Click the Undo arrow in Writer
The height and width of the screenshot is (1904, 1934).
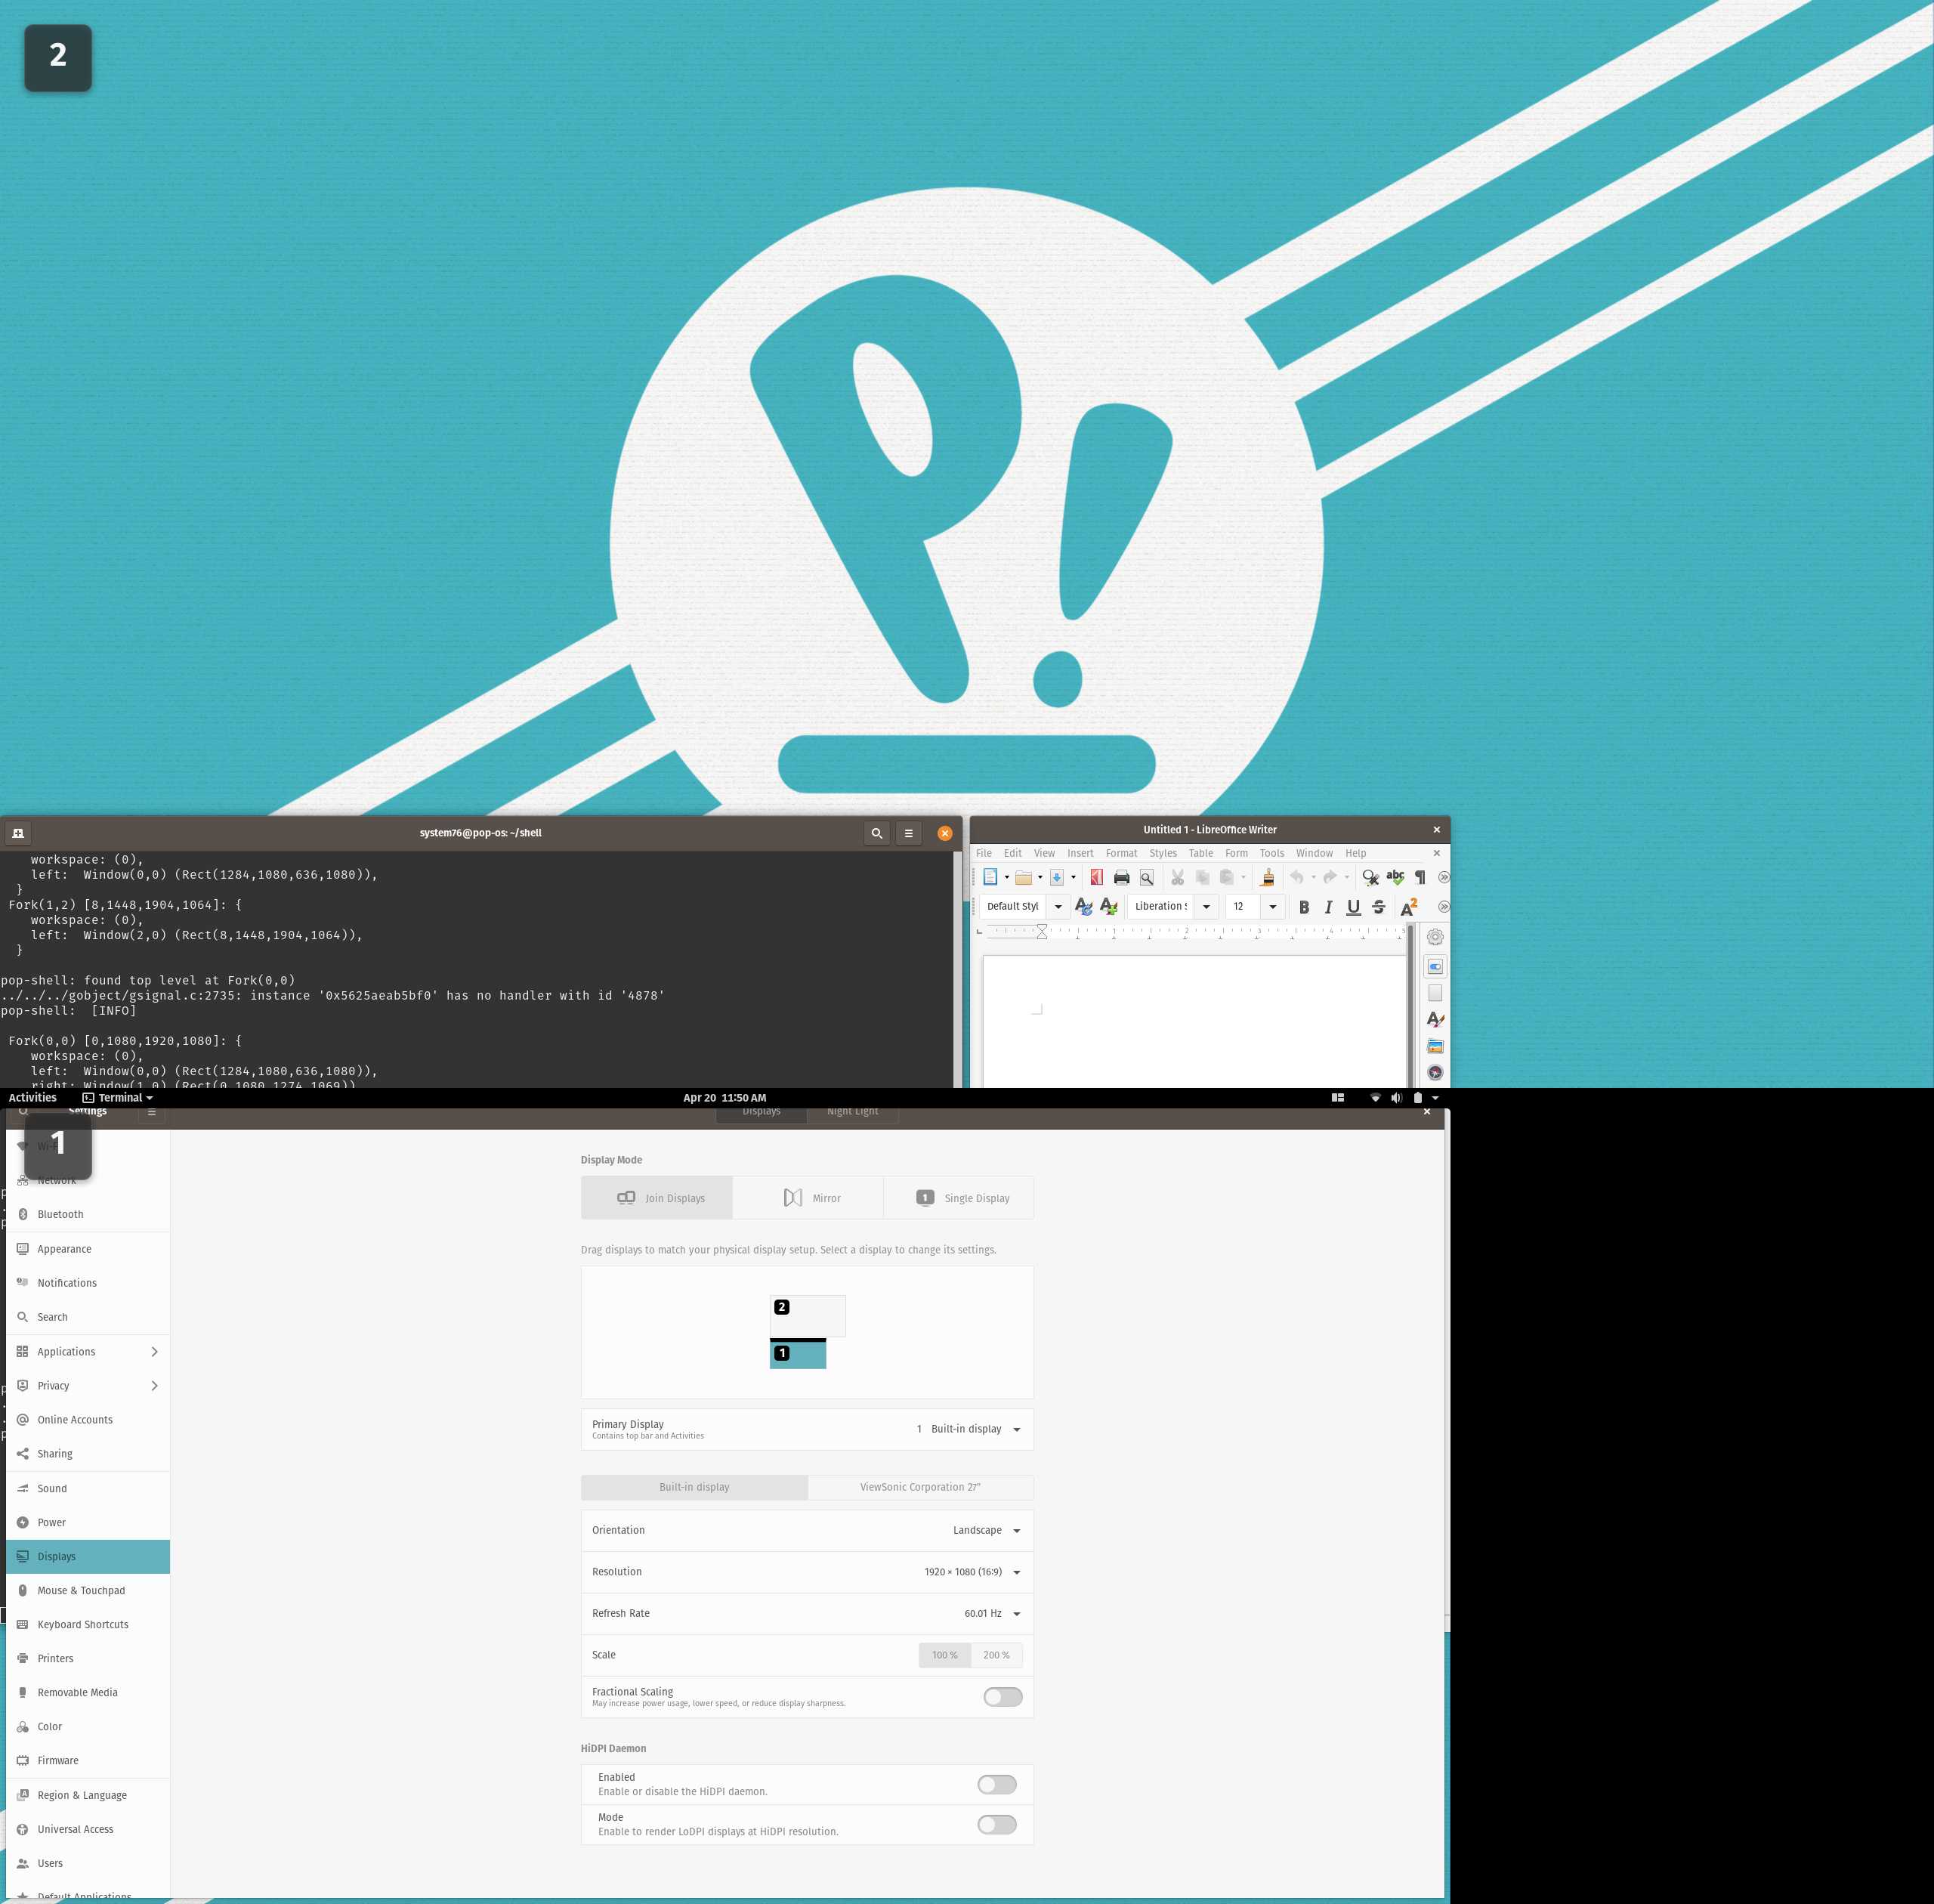[1297, 877]
